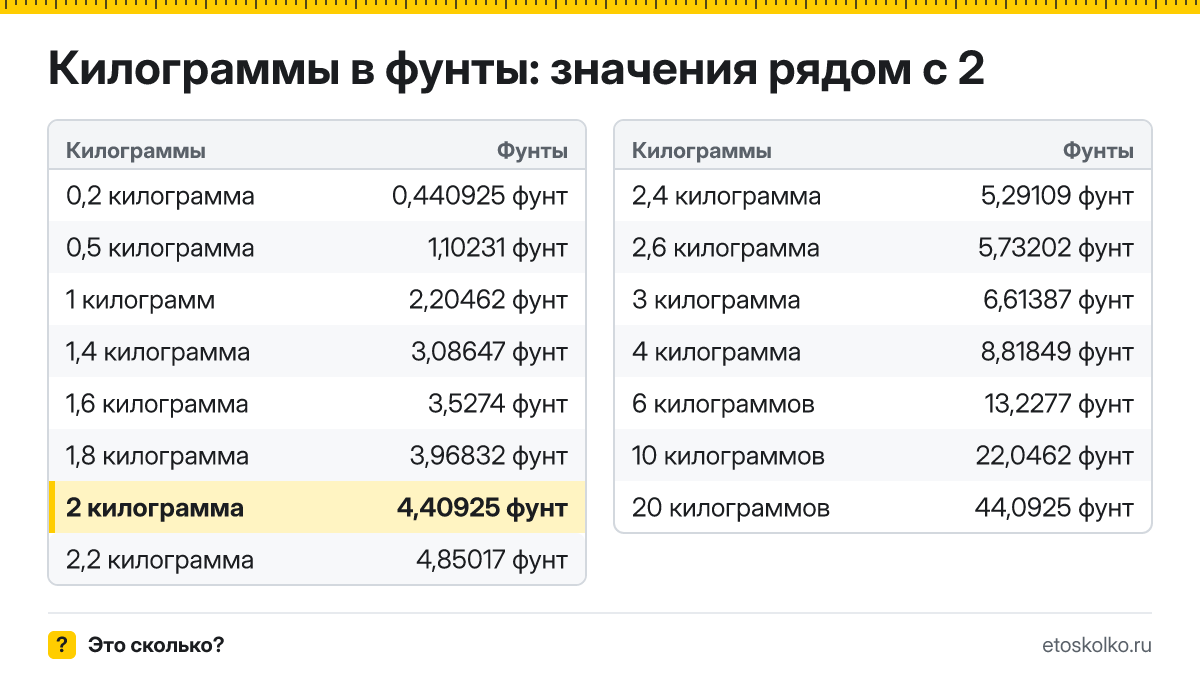This screenshot has height=677, width=1200.
Task: Select the '1 килограмм' cell
Action: pos(140,300)
